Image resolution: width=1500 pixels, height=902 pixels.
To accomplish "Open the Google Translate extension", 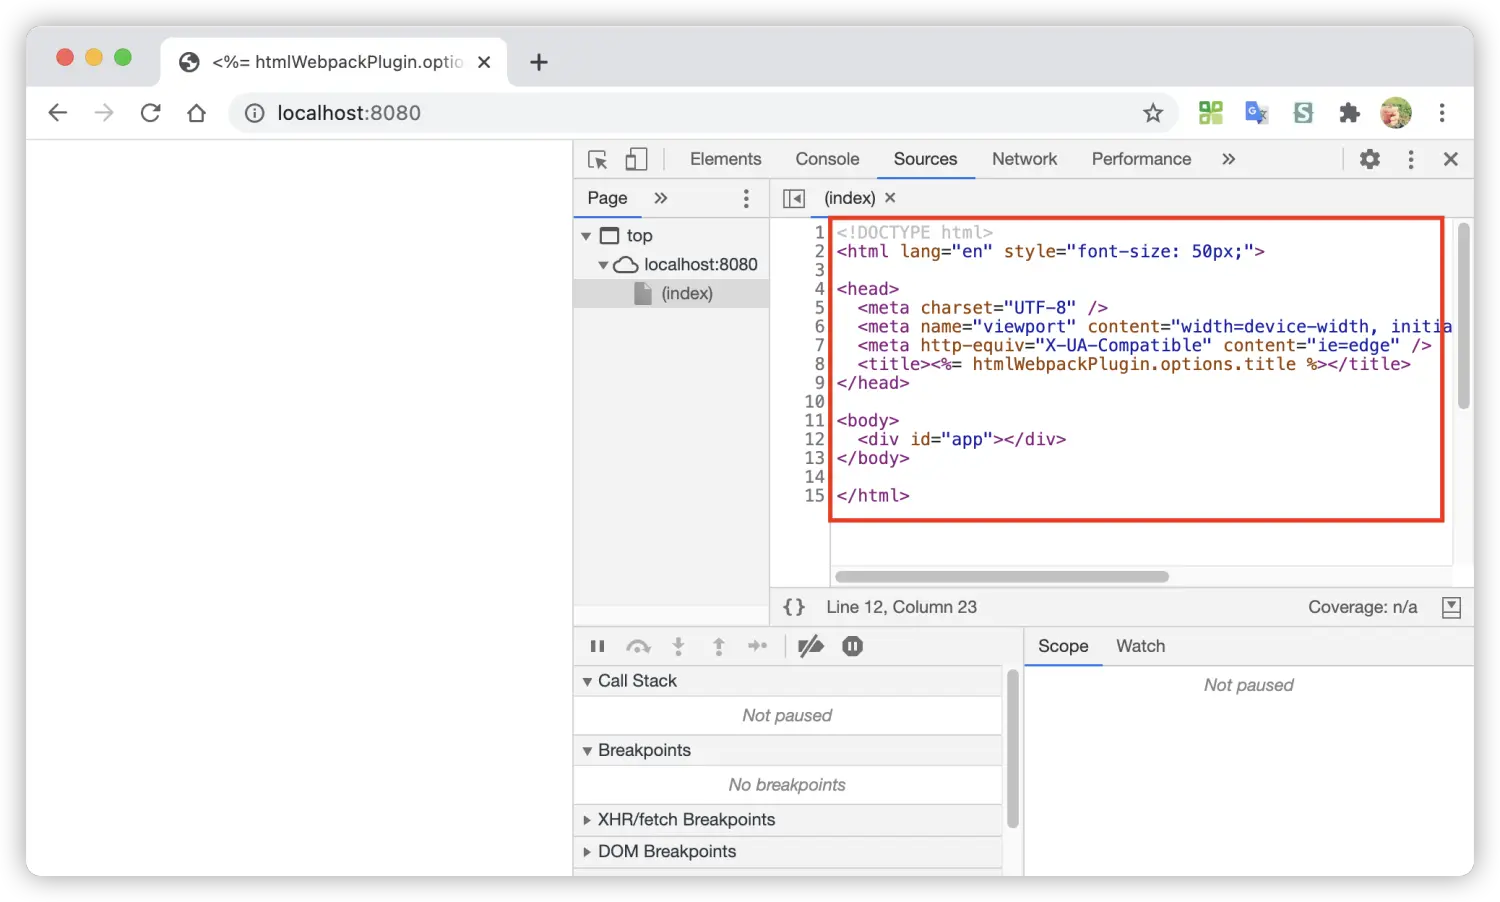I will click(x=1257, y=113).
